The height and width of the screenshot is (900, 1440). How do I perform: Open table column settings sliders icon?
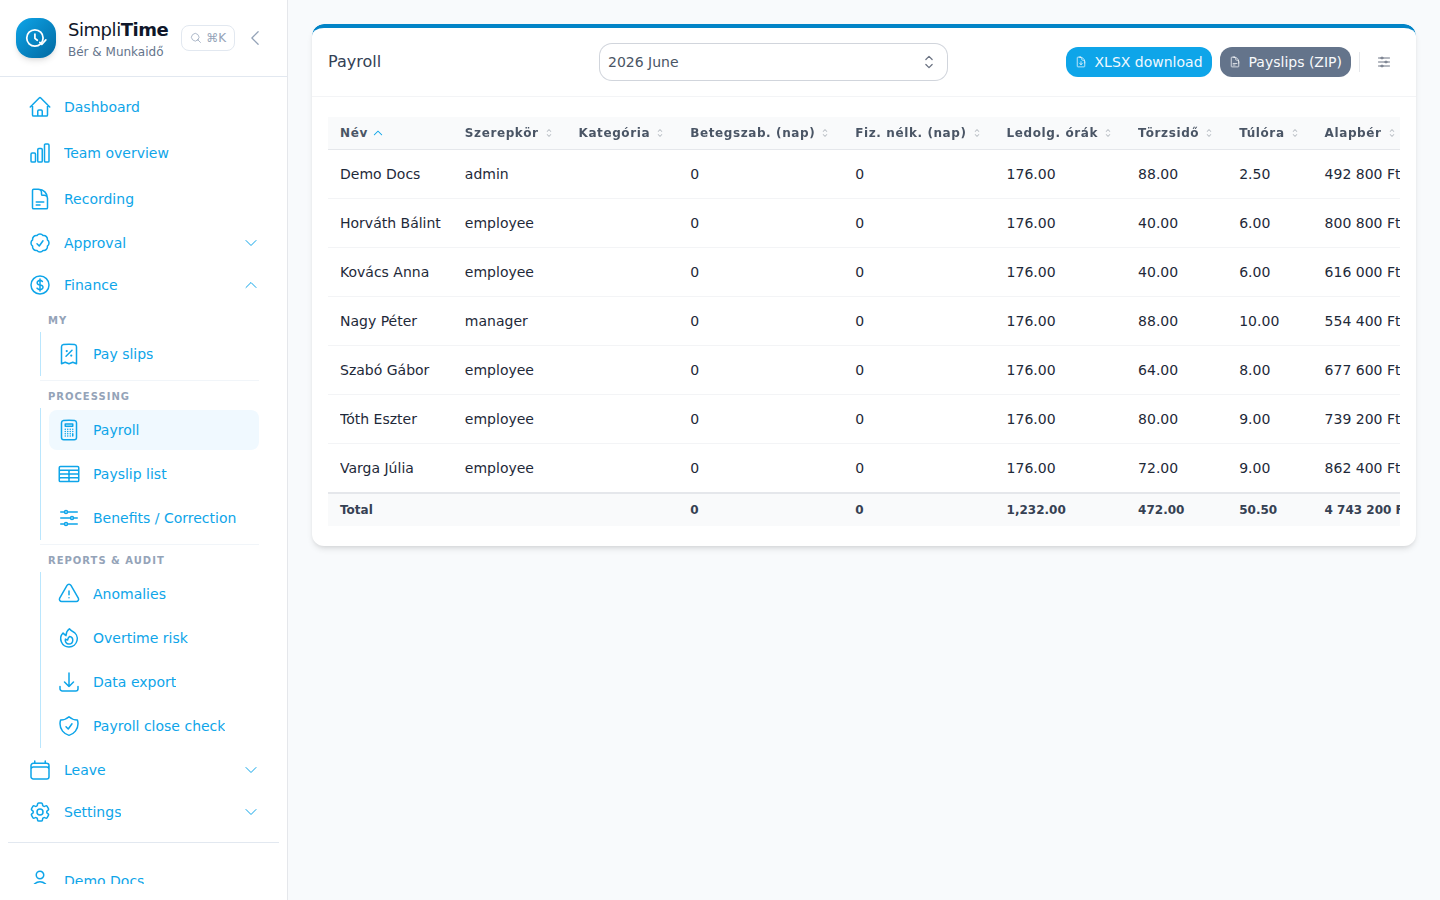pos(1384,62)
